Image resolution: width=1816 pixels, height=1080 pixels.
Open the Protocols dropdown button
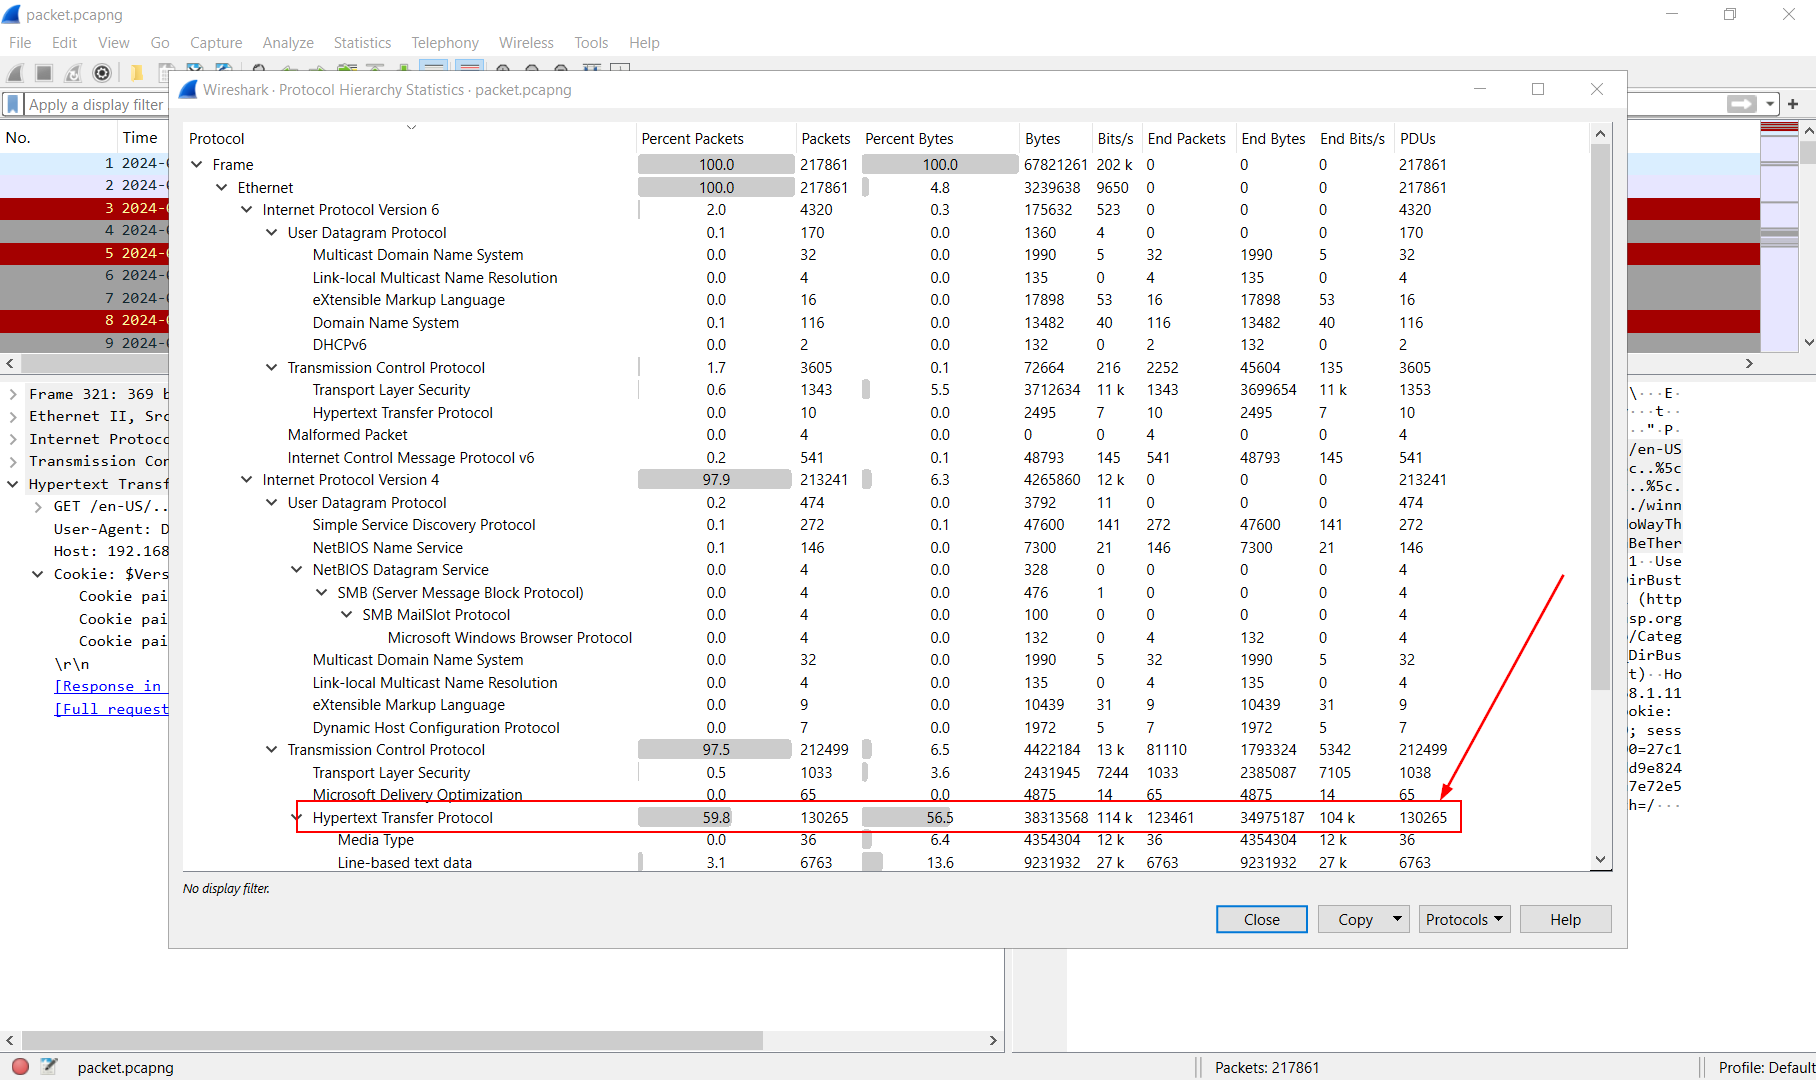(1464, 919)
